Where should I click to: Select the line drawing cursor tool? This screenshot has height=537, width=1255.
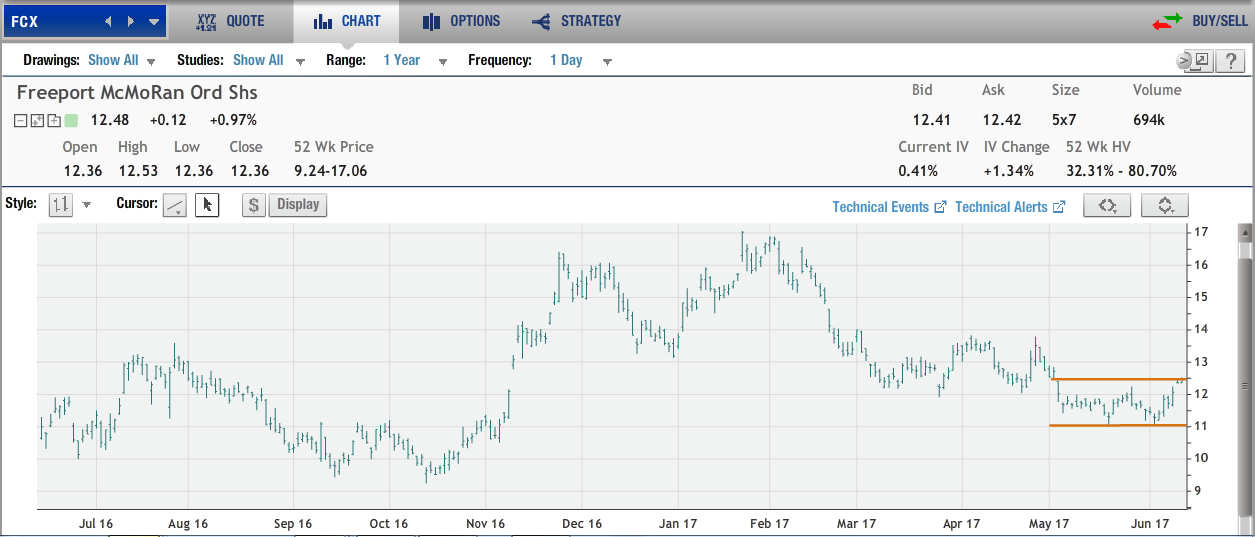pos(175,205)
